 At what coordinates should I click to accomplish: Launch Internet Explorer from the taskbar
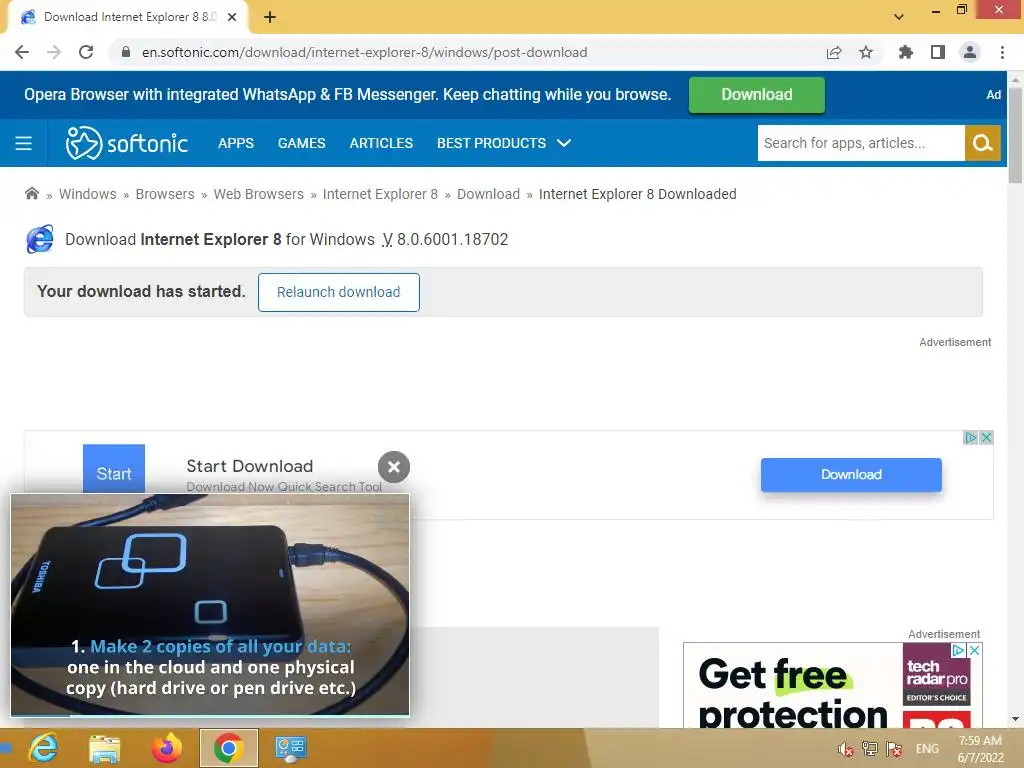[x=43, y=748]
